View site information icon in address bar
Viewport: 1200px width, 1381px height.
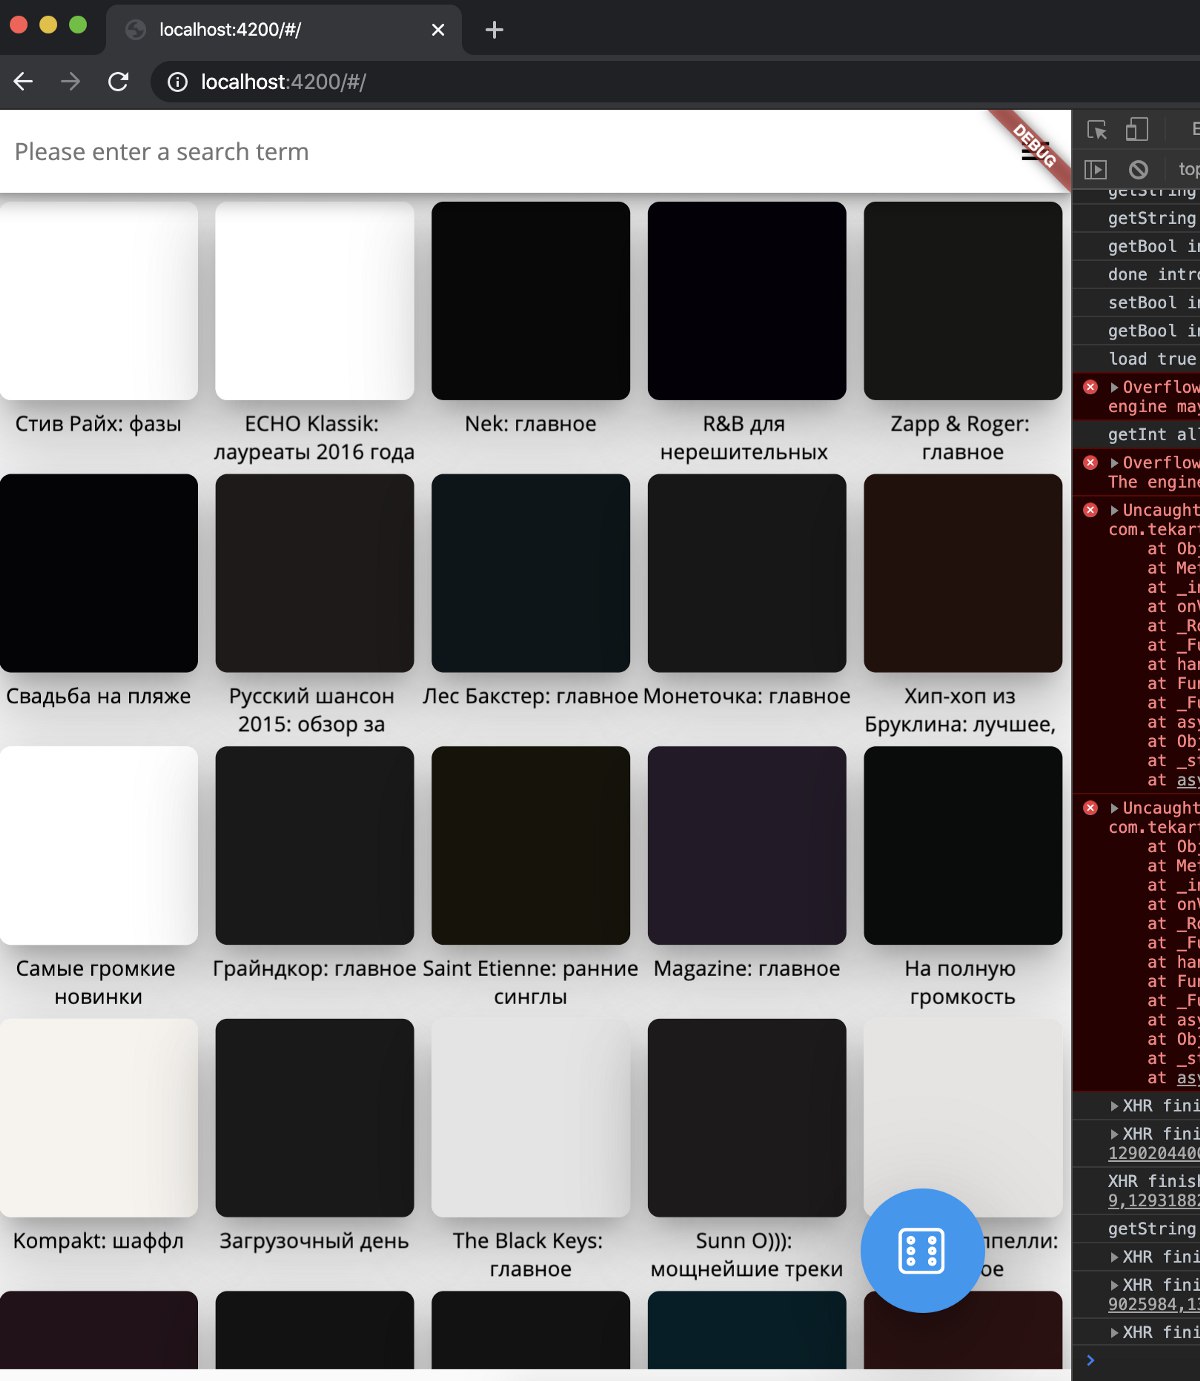tap(177, 82)
